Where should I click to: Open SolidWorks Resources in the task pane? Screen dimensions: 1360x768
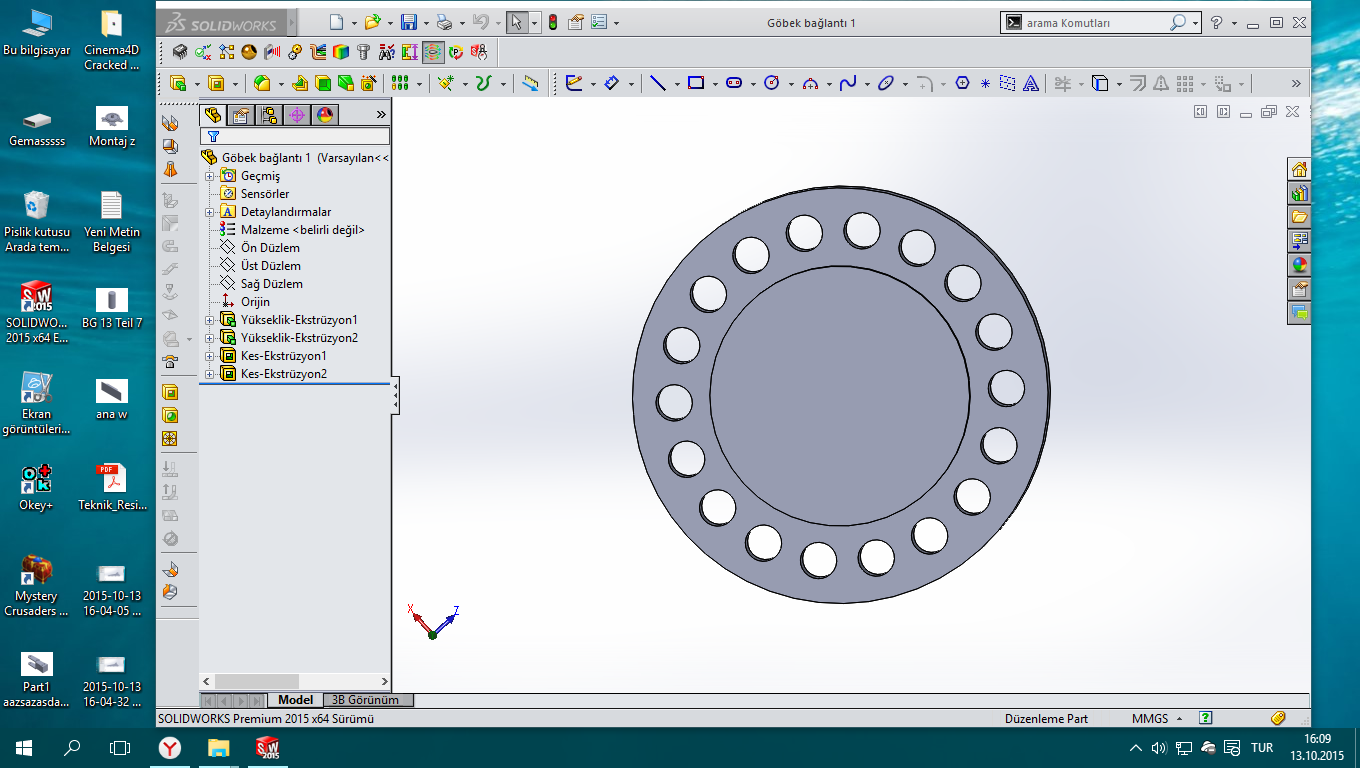coord(1299,169)
